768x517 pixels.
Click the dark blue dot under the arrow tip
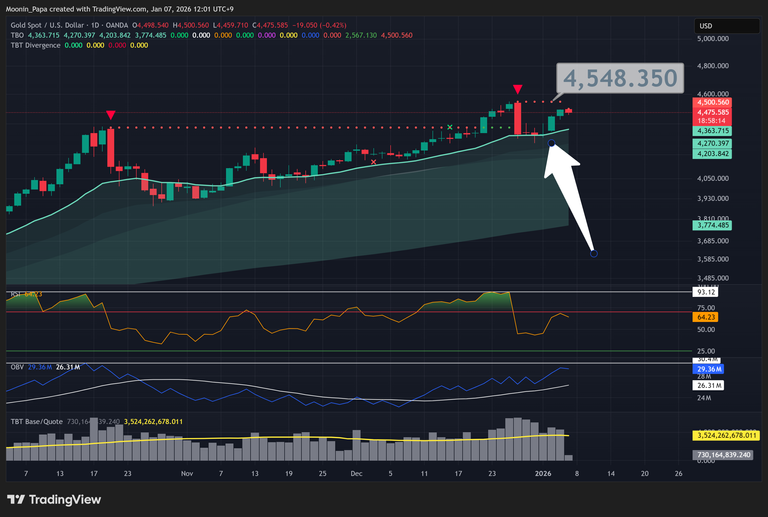pyautogui.click(x=552, y=145)
